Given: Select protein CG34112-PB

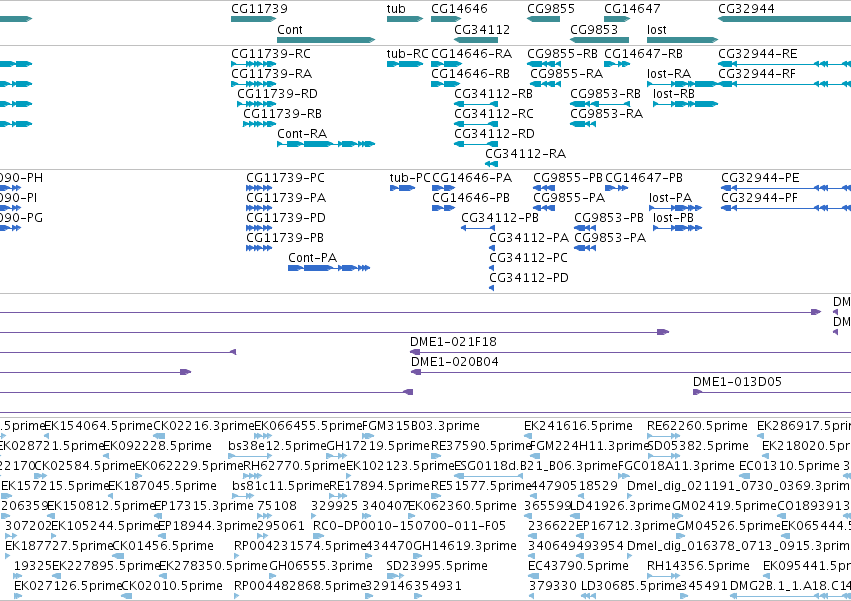Looking at the screenshot, I should [x=478, y=228].
